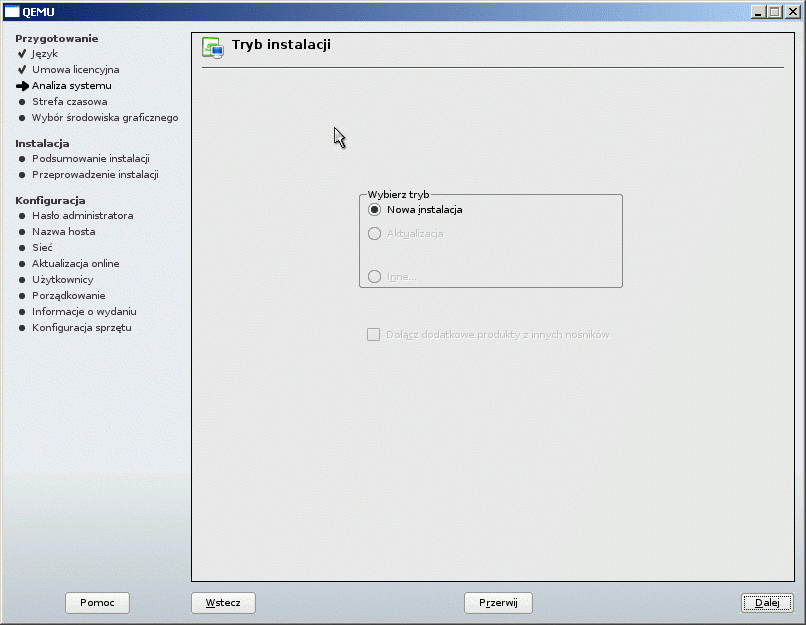Click Konfiguracja sprzętu sidebar item
Image resolution: width=806 pixels, height=625 pixels.
pyautogui.click(x=81, y=328)
